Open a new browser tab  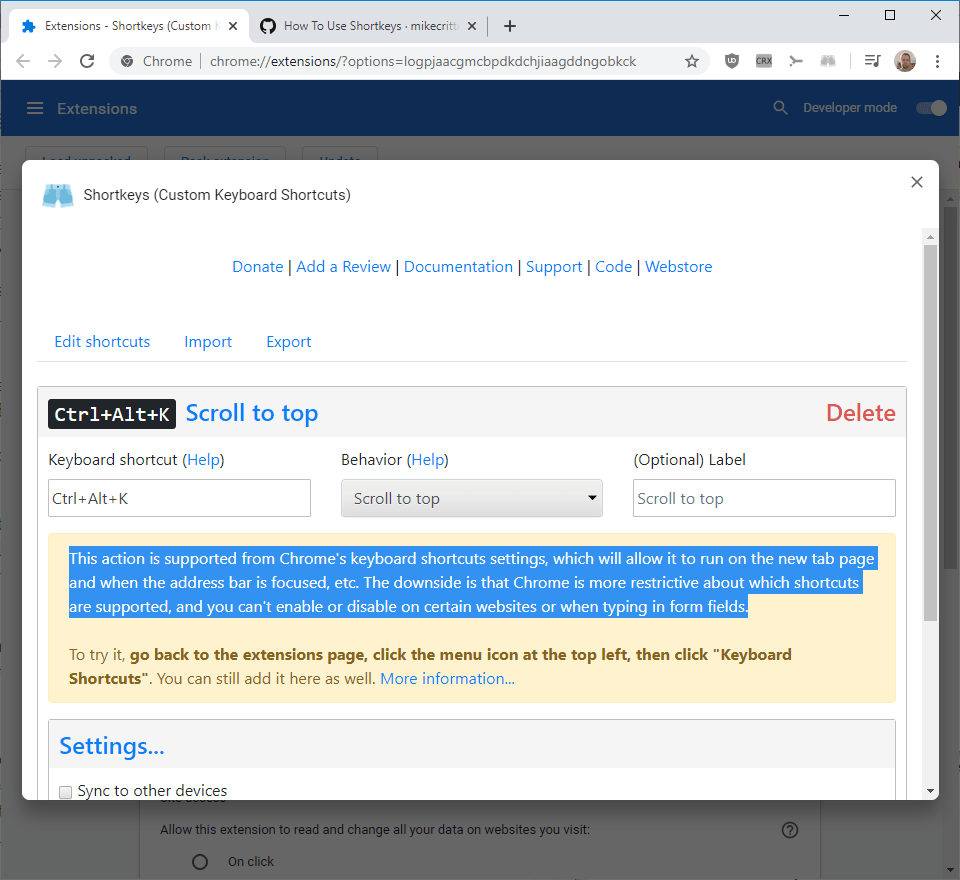(x=509, y=26)
